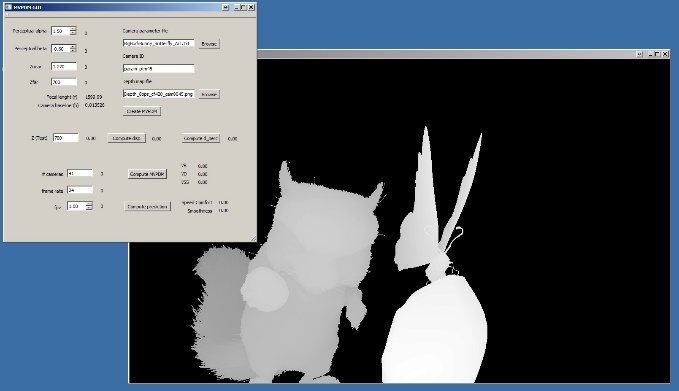Decrease Perceptual beta with the down arrow
The width and height of the screenshot is (679, 391).
pyautogui.click(x=73, y=50)
